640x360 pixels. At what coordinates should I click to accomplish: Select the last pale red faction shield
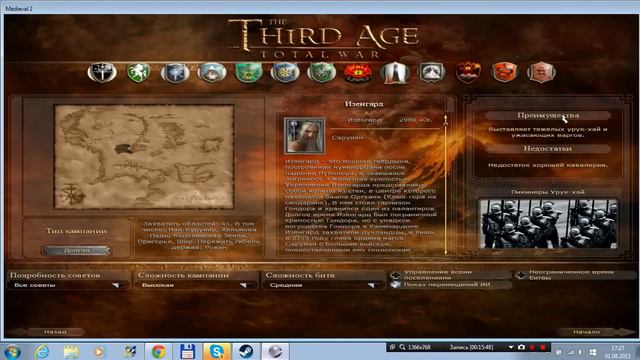(x=541, y=72)
